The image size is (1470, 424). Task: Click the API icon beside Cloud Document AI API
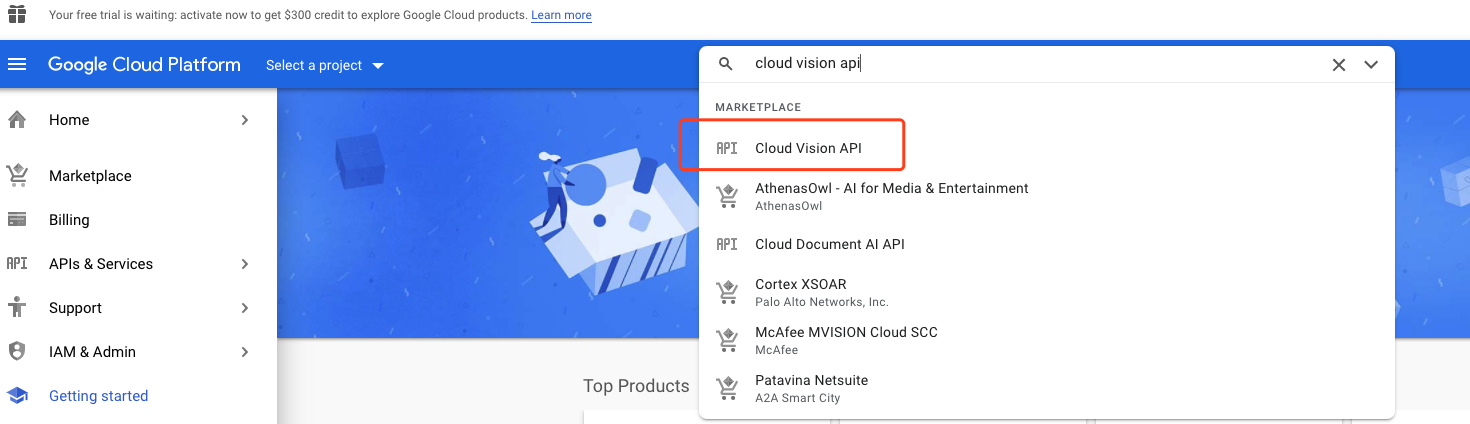[727, 244]
